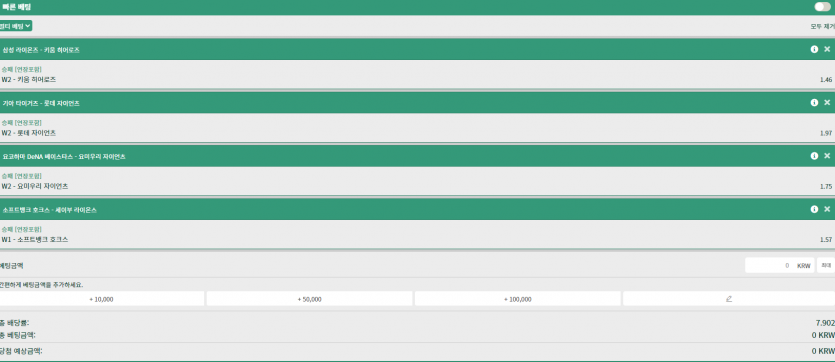Click the total odds value 7.902
This screenshot has width=835, height=362.
pyautogui.click(x=825, y=323)
